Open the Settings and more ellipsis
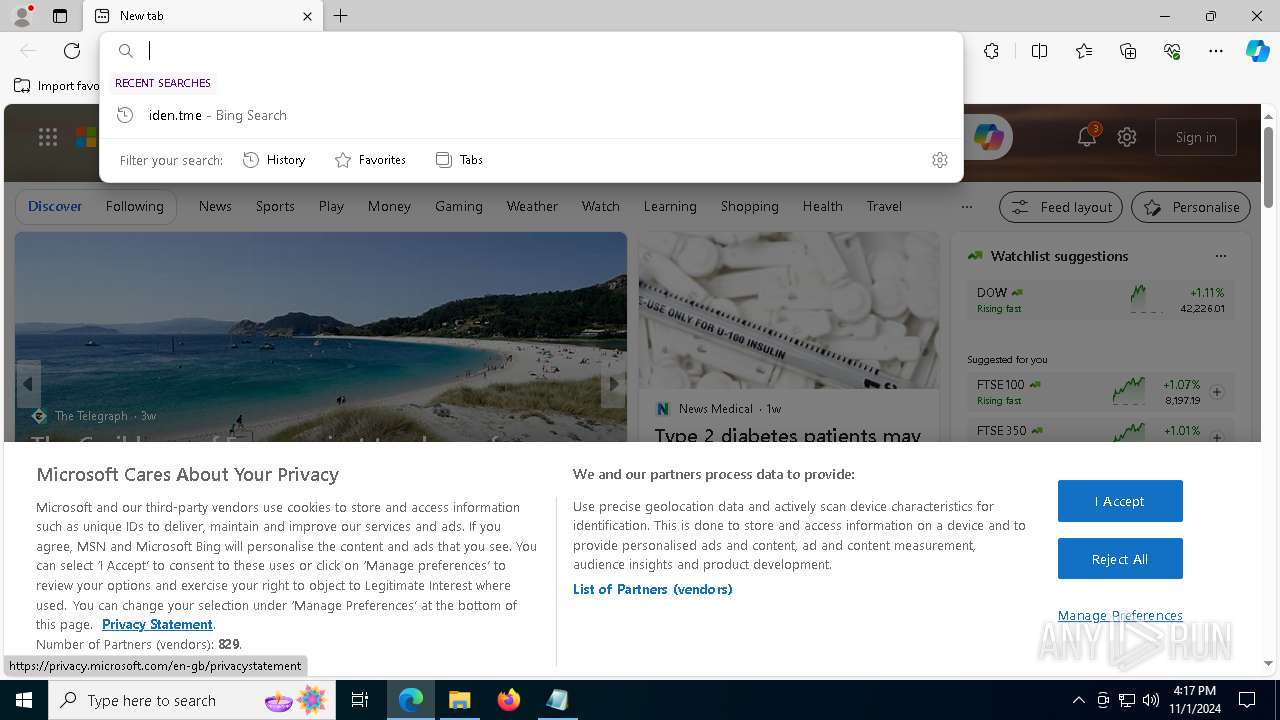This screenshot has width=1280, height=720. (x=1216, y=51)
